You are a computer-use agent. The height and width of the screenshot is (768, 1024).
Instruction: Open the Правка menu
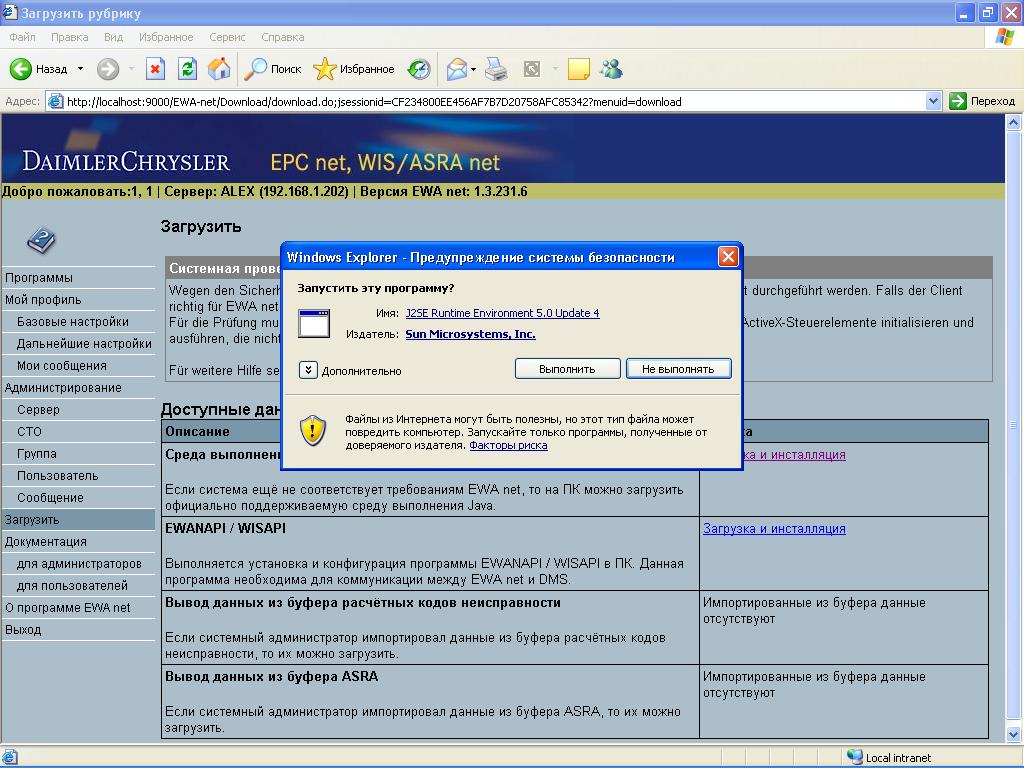(69, 37)
